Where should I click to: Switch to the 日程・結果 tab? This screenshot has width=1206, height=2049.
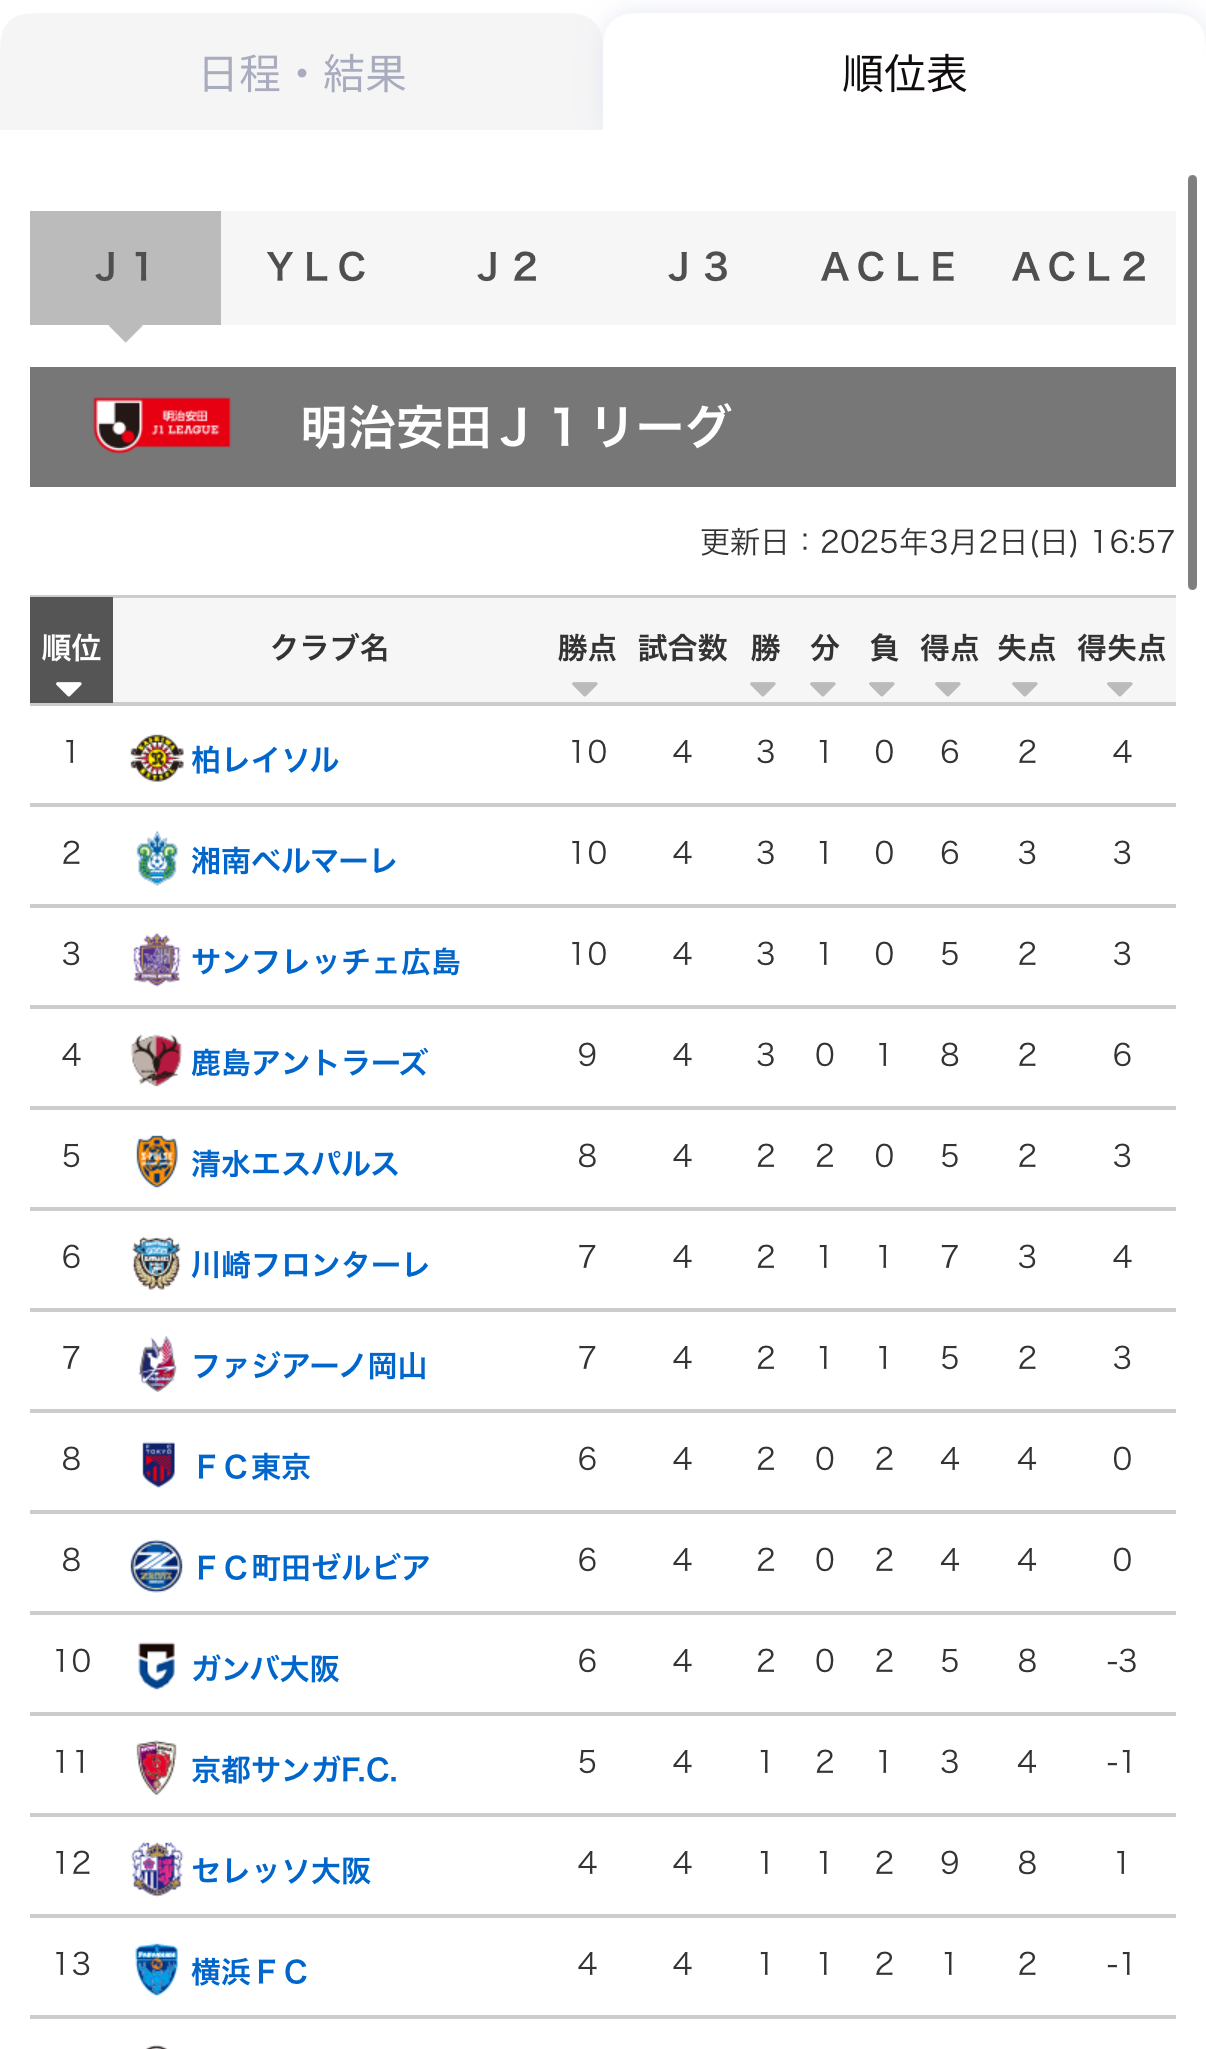[x=302, y=72]
